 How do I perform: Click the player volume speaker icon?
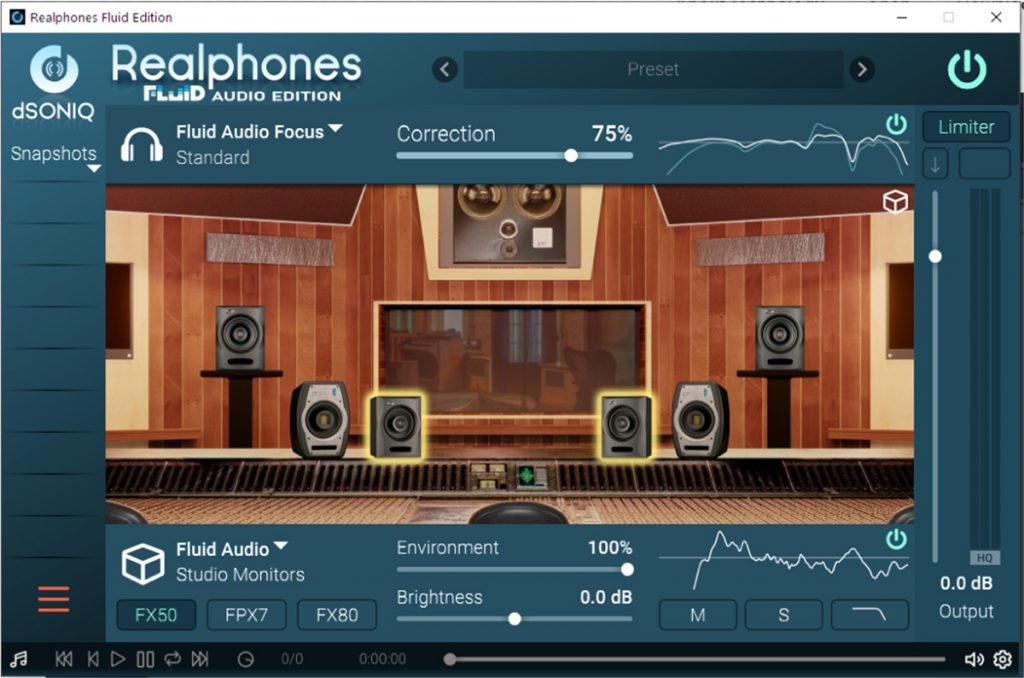point(974,660)
